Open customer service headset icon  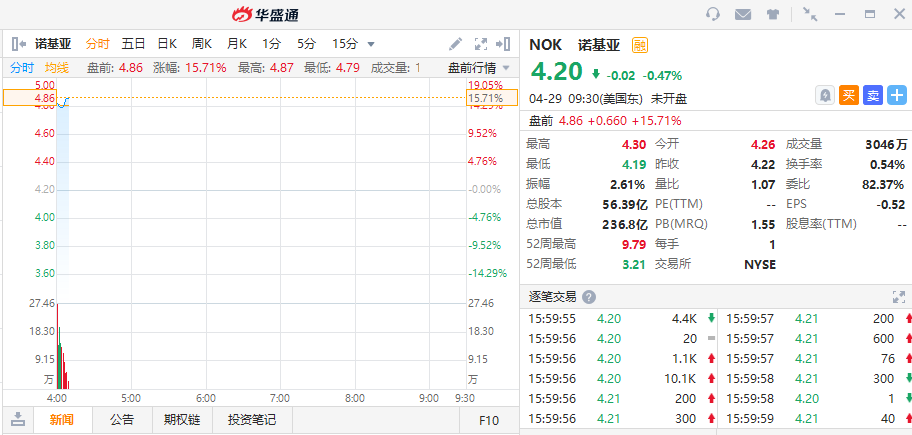[x=713, y=14]
